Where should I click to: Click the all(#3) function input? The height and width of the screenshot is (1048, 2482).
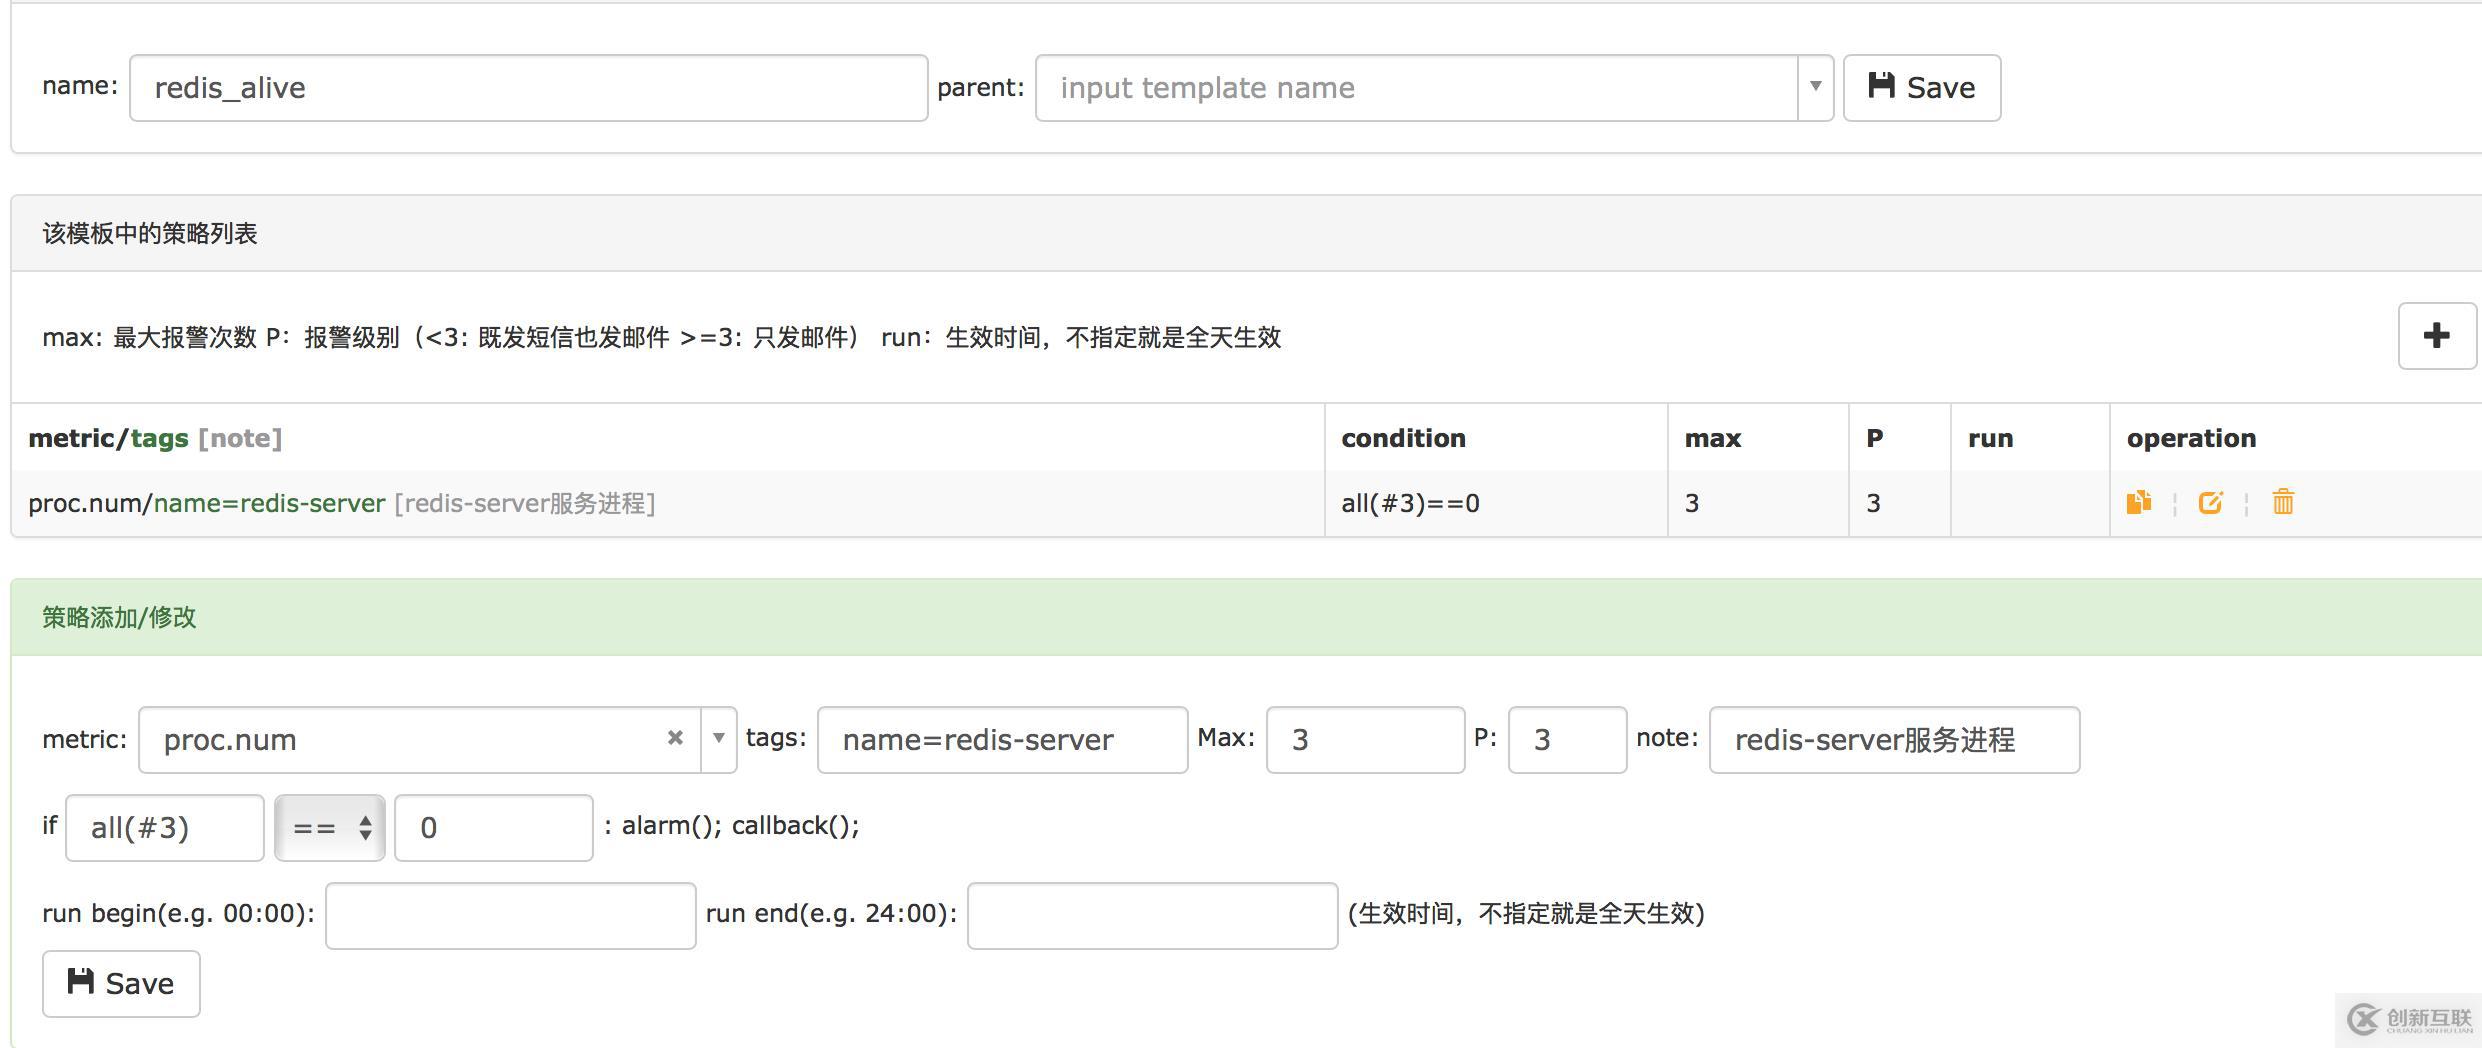(165, 828)
